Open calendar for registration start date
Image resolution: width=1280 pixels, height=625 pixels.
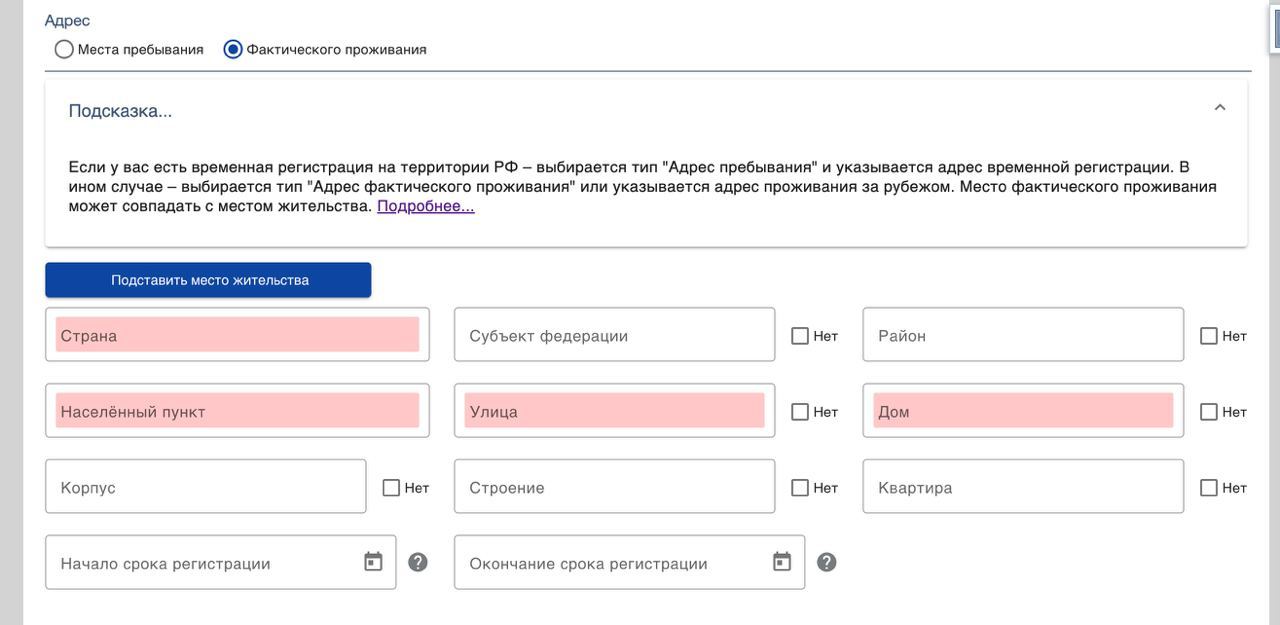(x=373, y=562)
